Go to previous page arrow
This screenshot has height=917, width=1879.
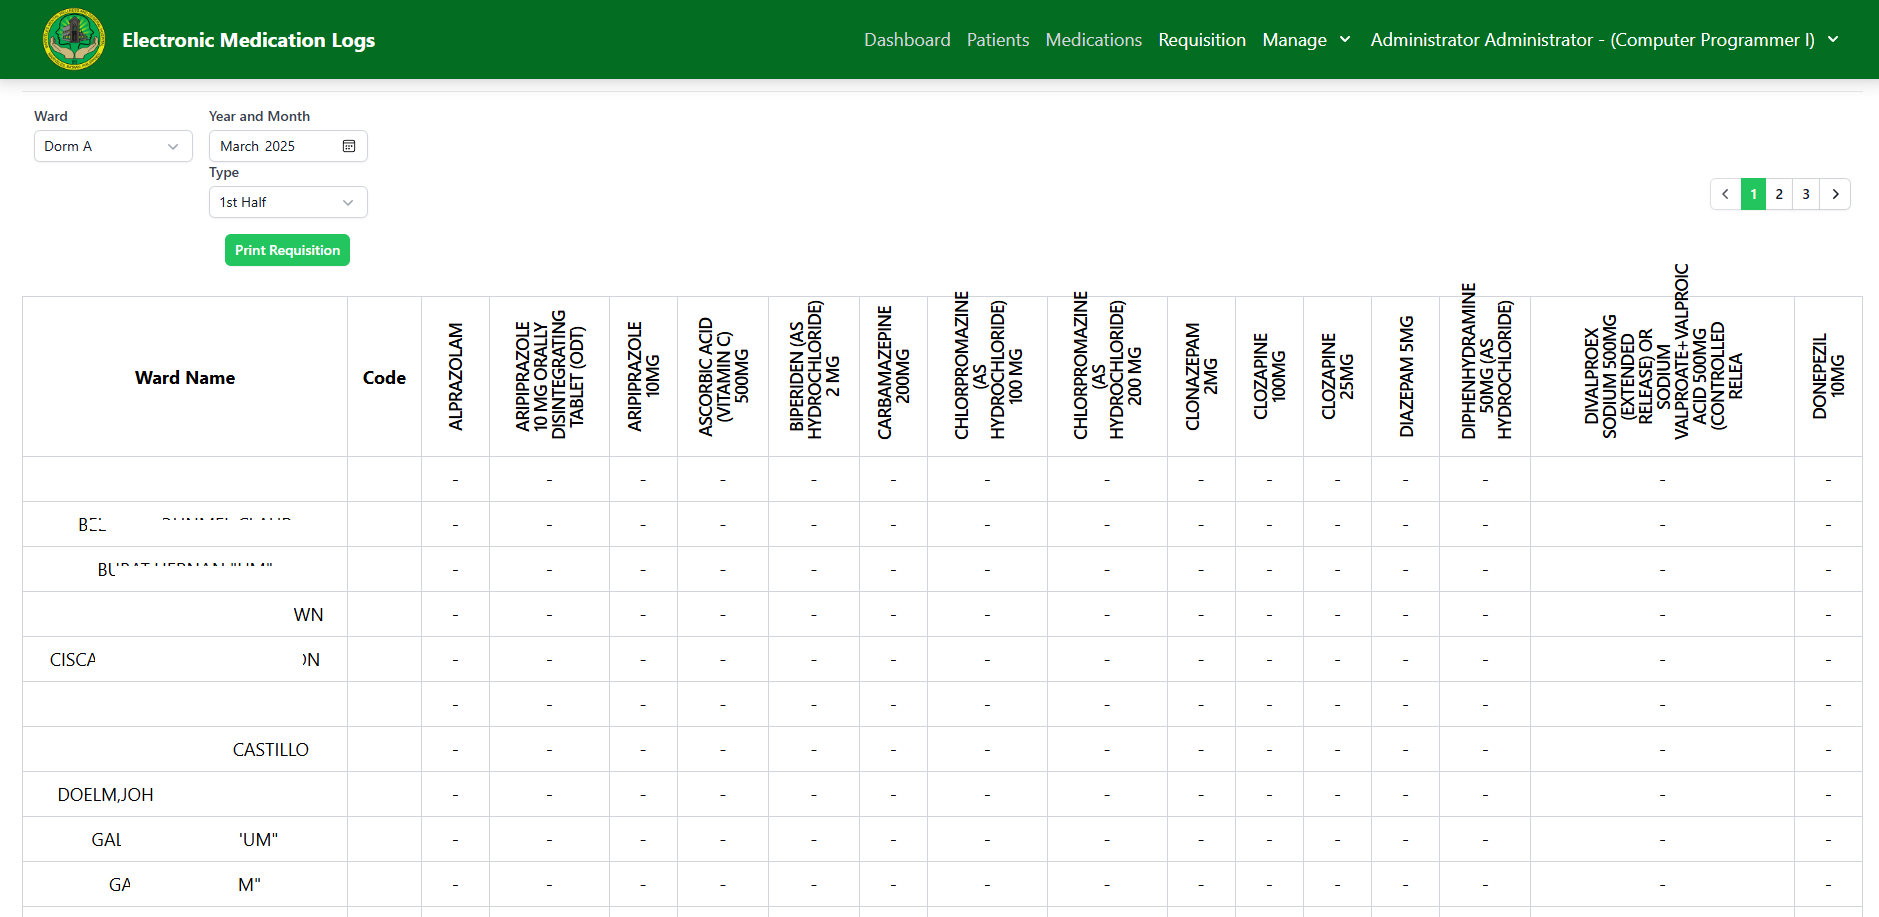(1725, 194)
